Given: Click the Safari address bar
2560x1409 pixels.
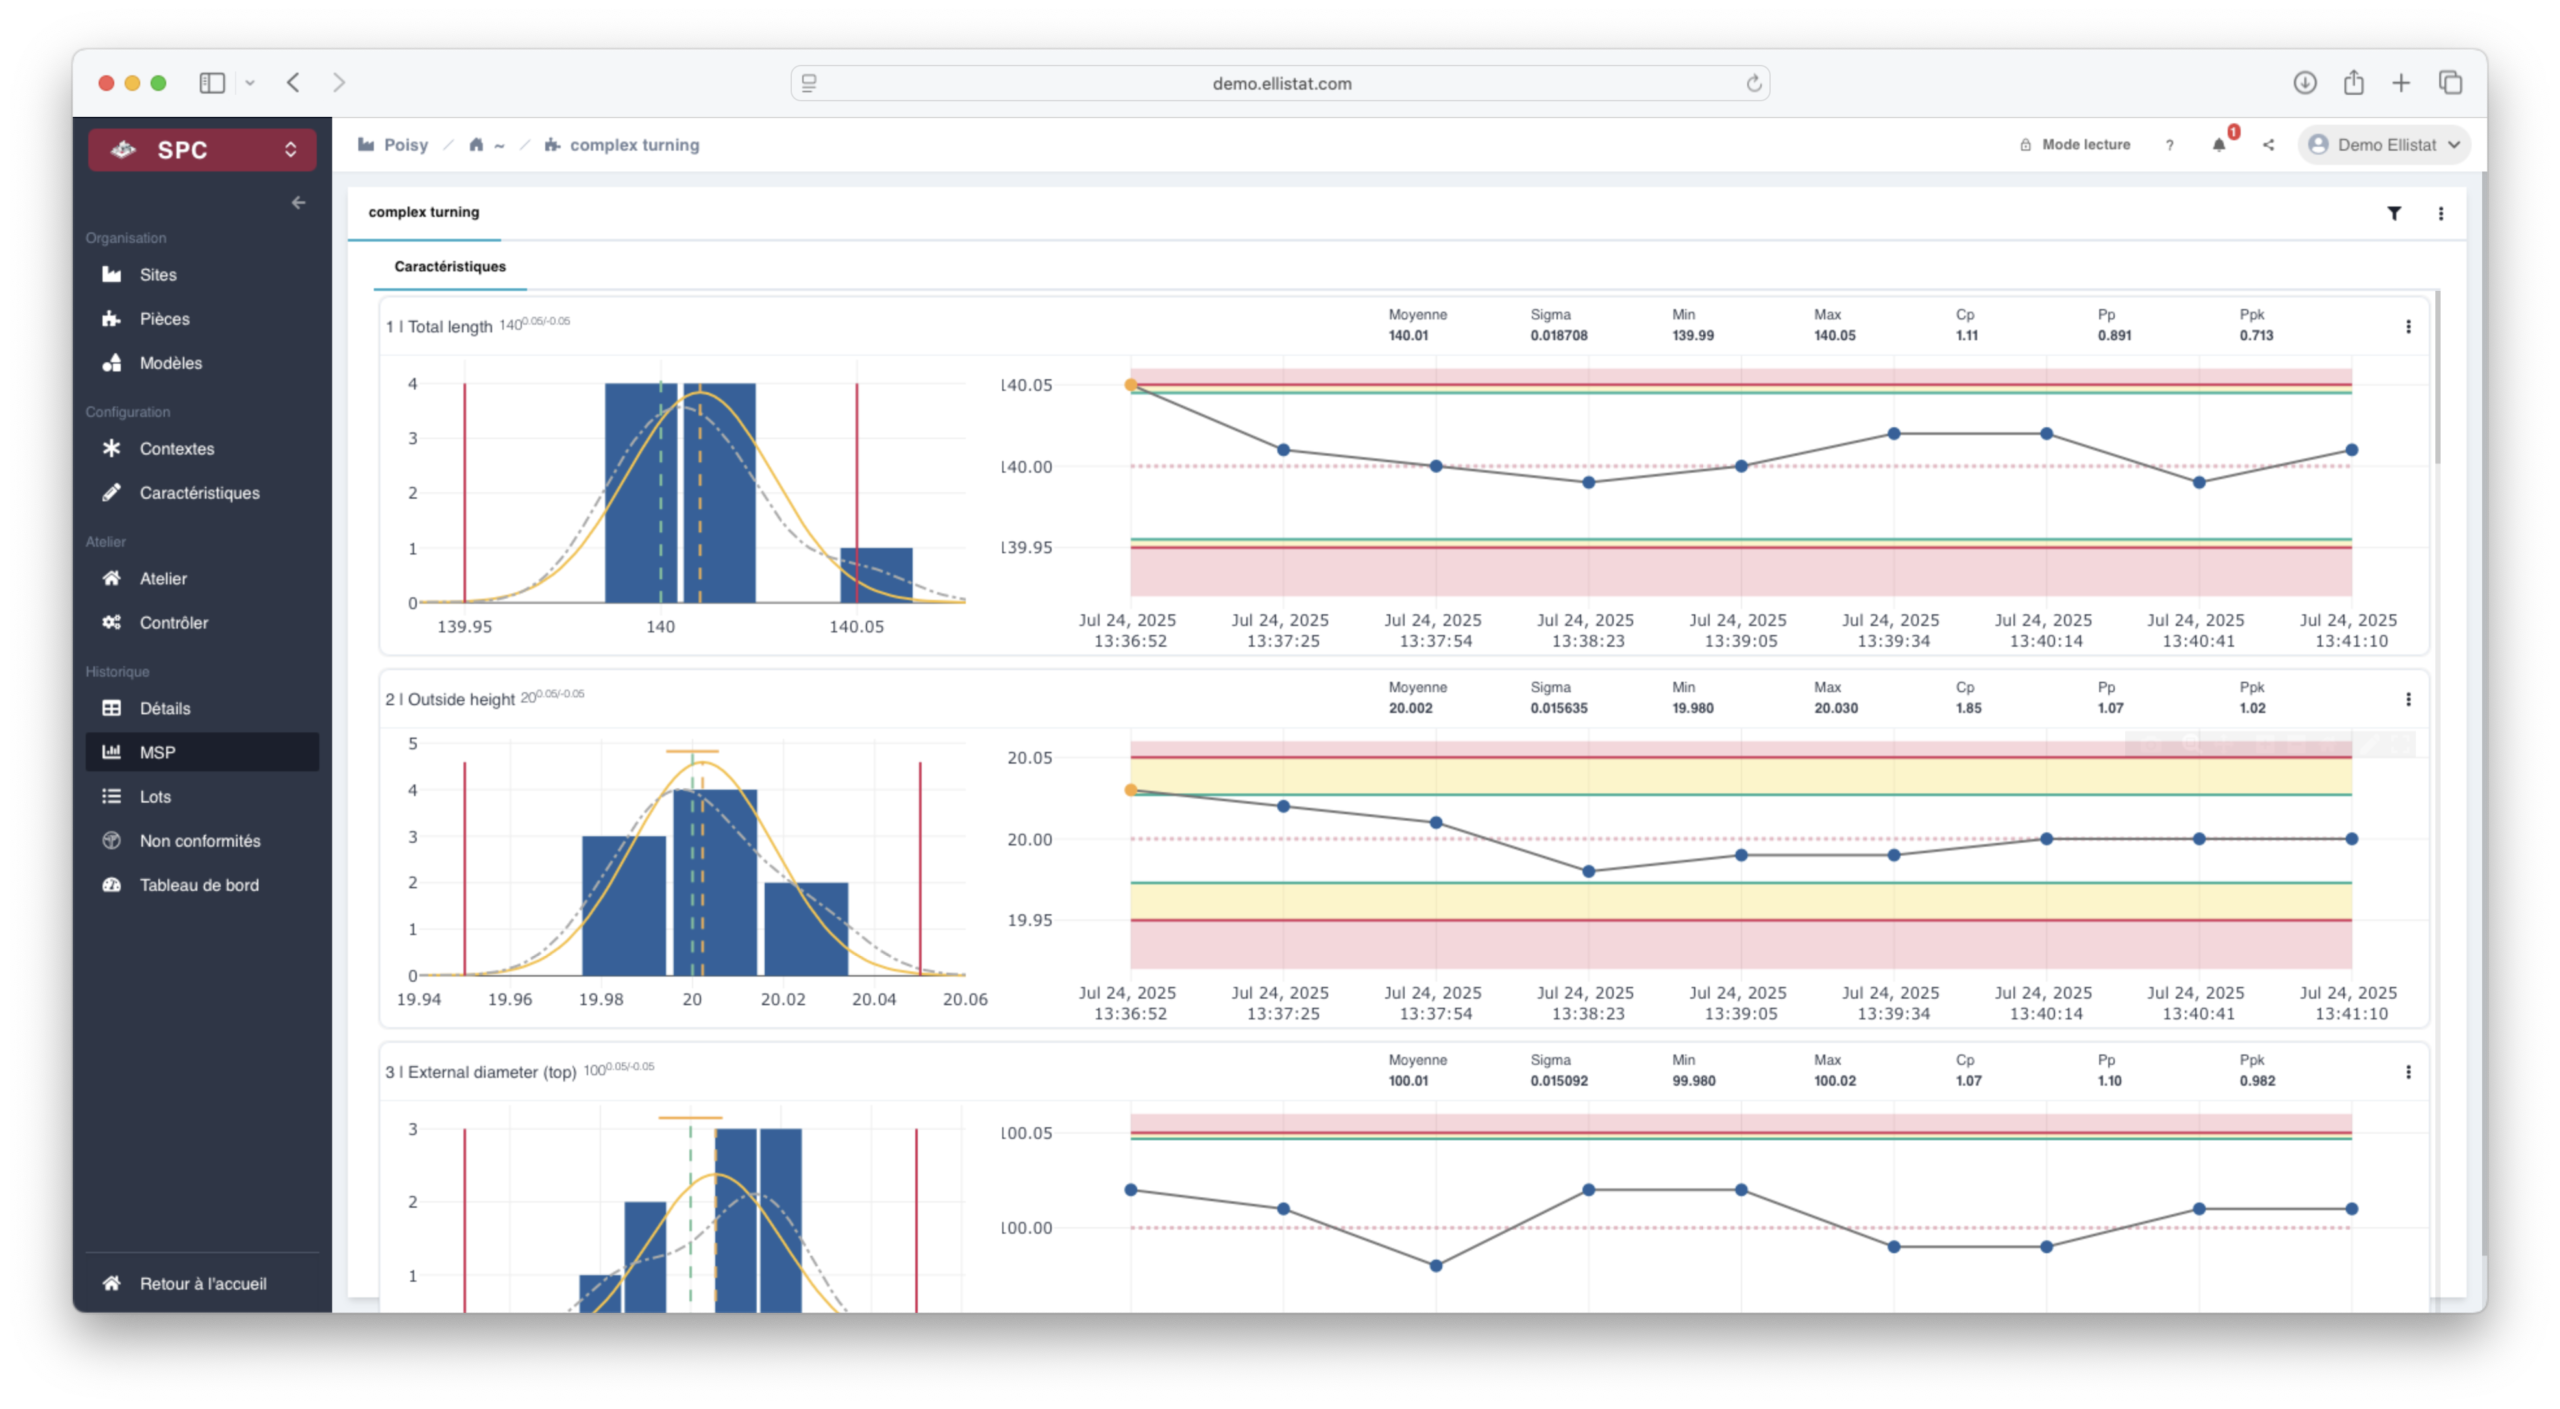Looking at the screenshot, I should coord(1280,84).
